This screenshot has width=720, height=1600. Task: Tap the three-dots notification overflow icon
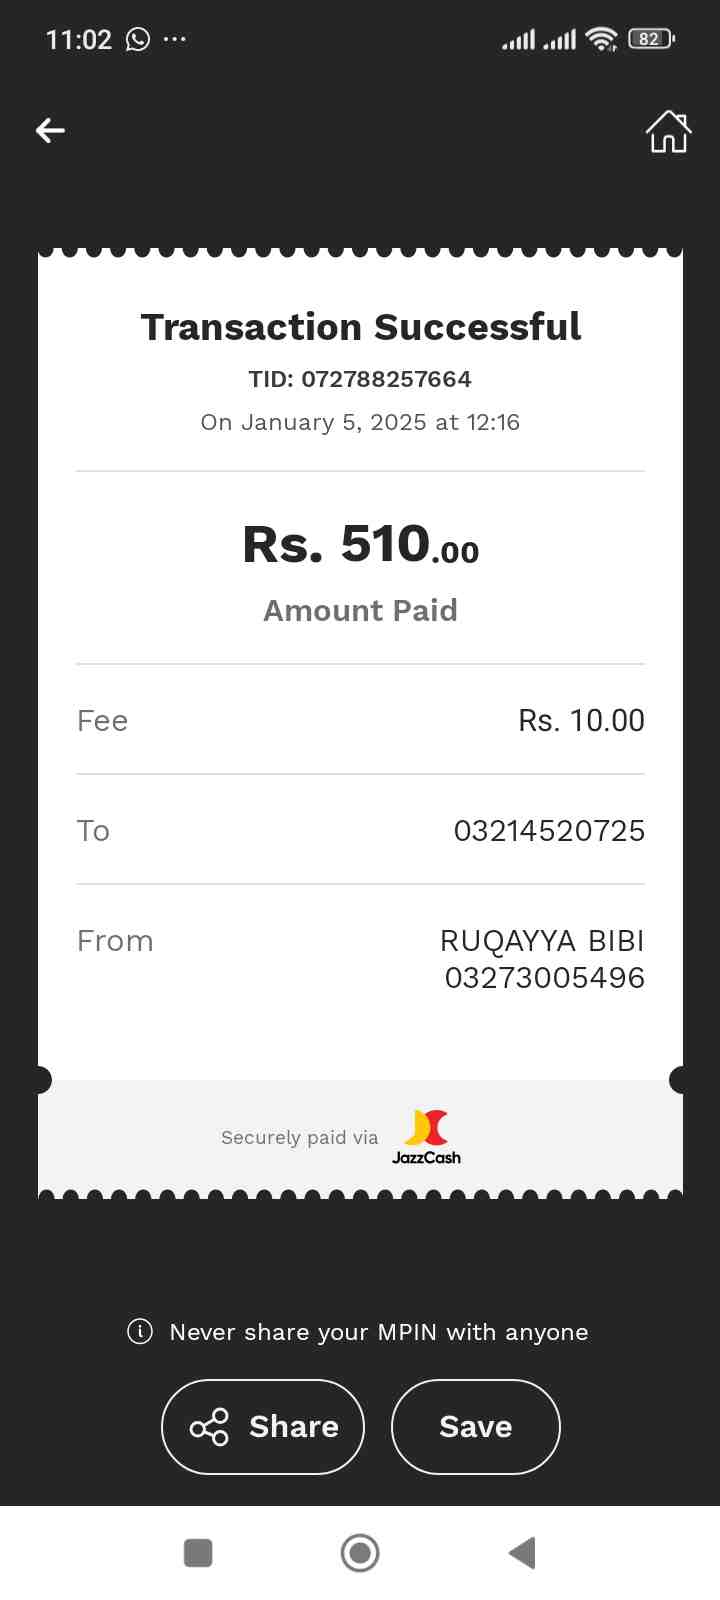pos(175,39)
